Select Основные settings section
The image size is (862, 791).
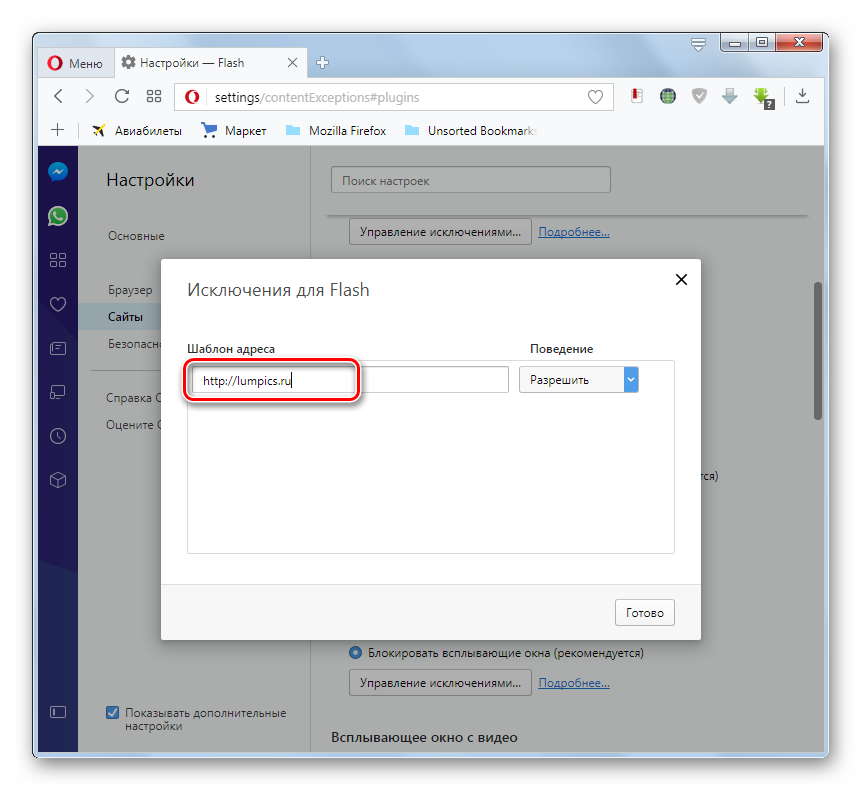(x=136, y=236)
